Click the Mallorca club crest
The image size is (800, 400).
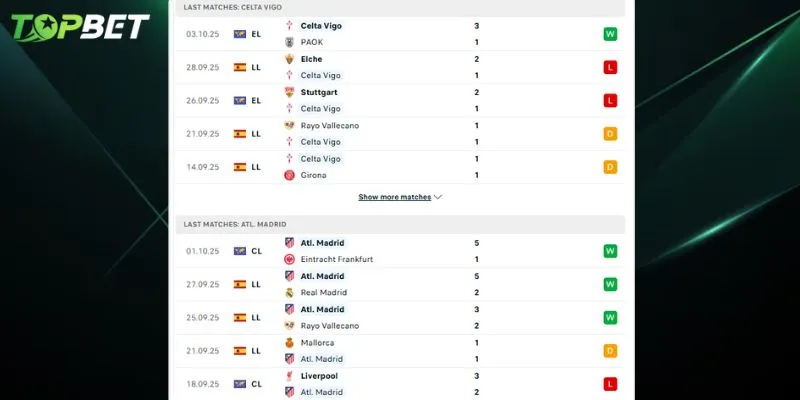tap(289, 342)
